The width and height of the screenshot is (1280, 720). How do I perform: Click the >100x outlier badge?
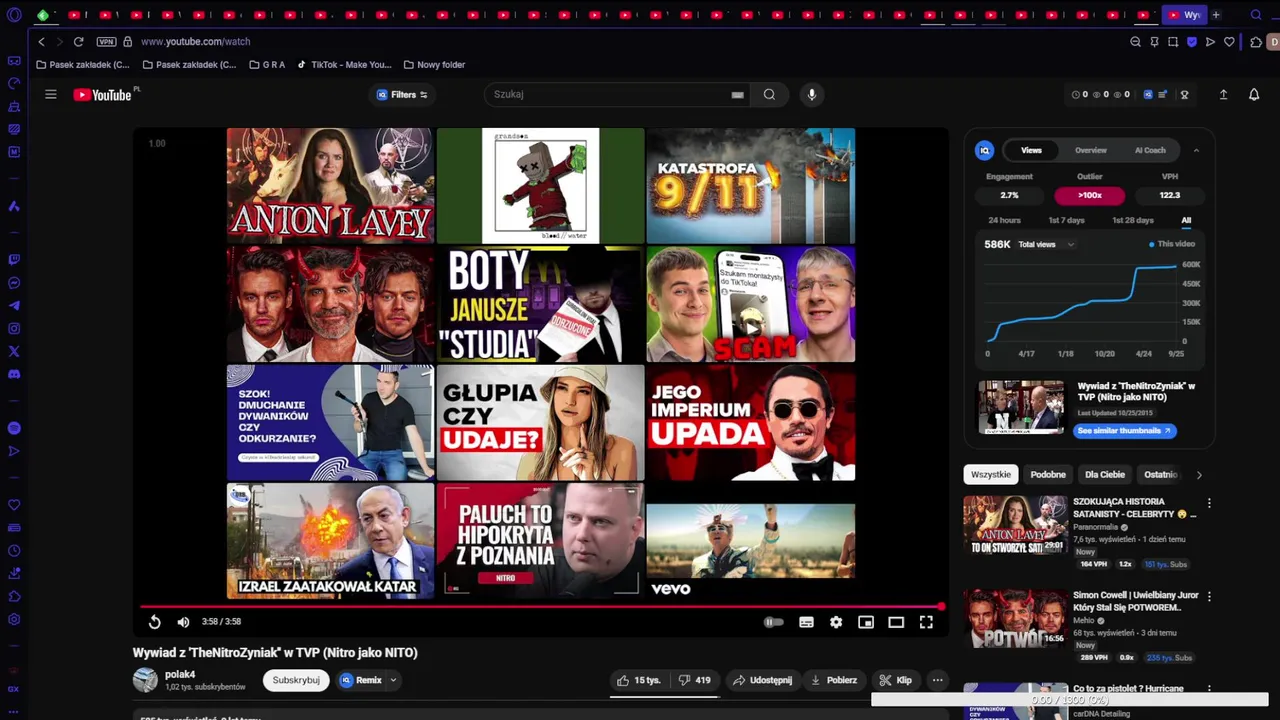coord(1089,196)
